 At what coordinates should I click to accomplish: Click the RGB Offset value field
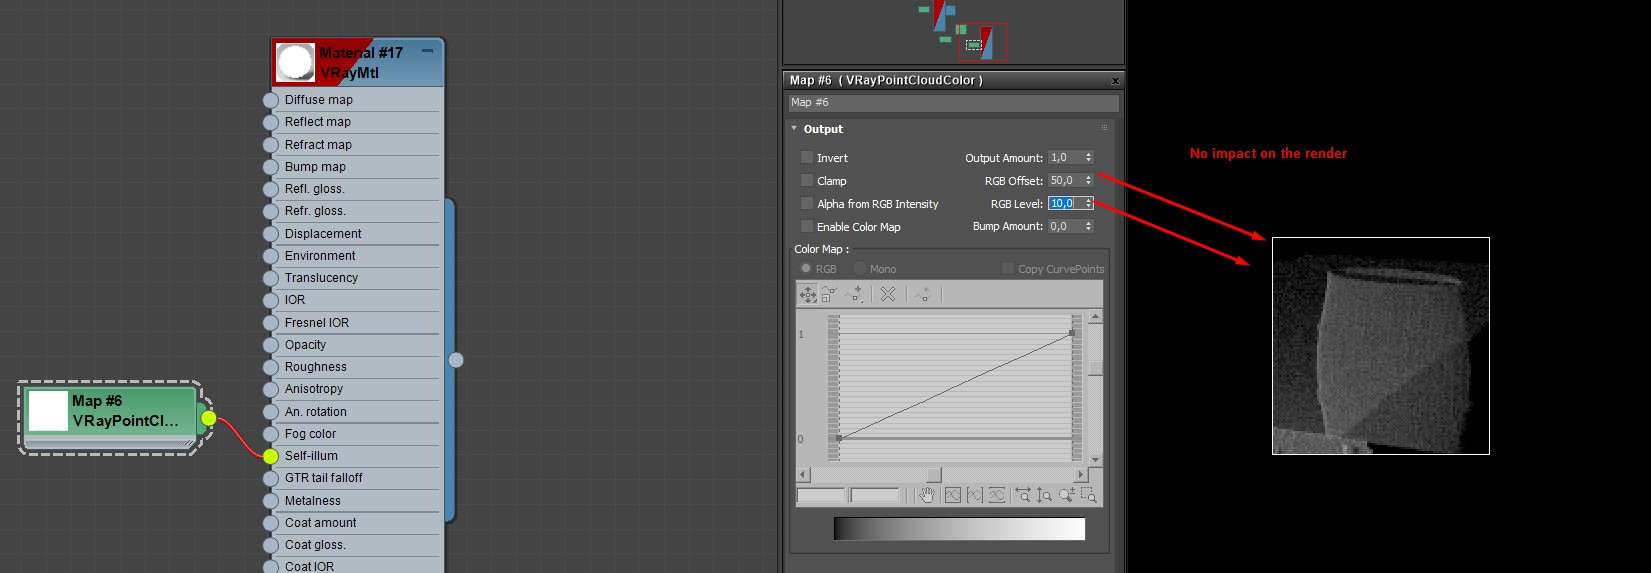click(x=1065, y=181)
